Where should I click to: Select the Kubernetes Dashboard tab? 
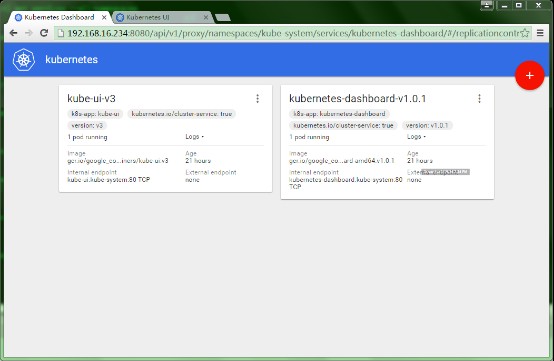click(59, 17)
